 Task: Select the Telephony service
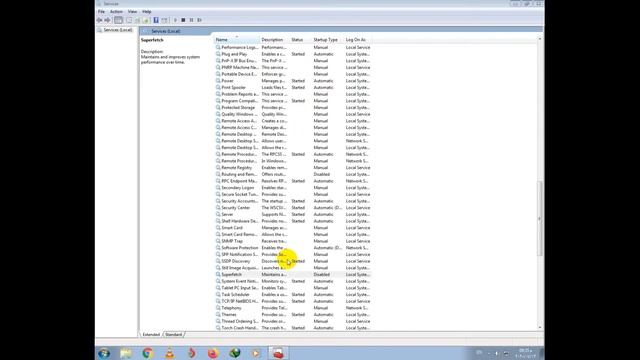coord(293,308)
